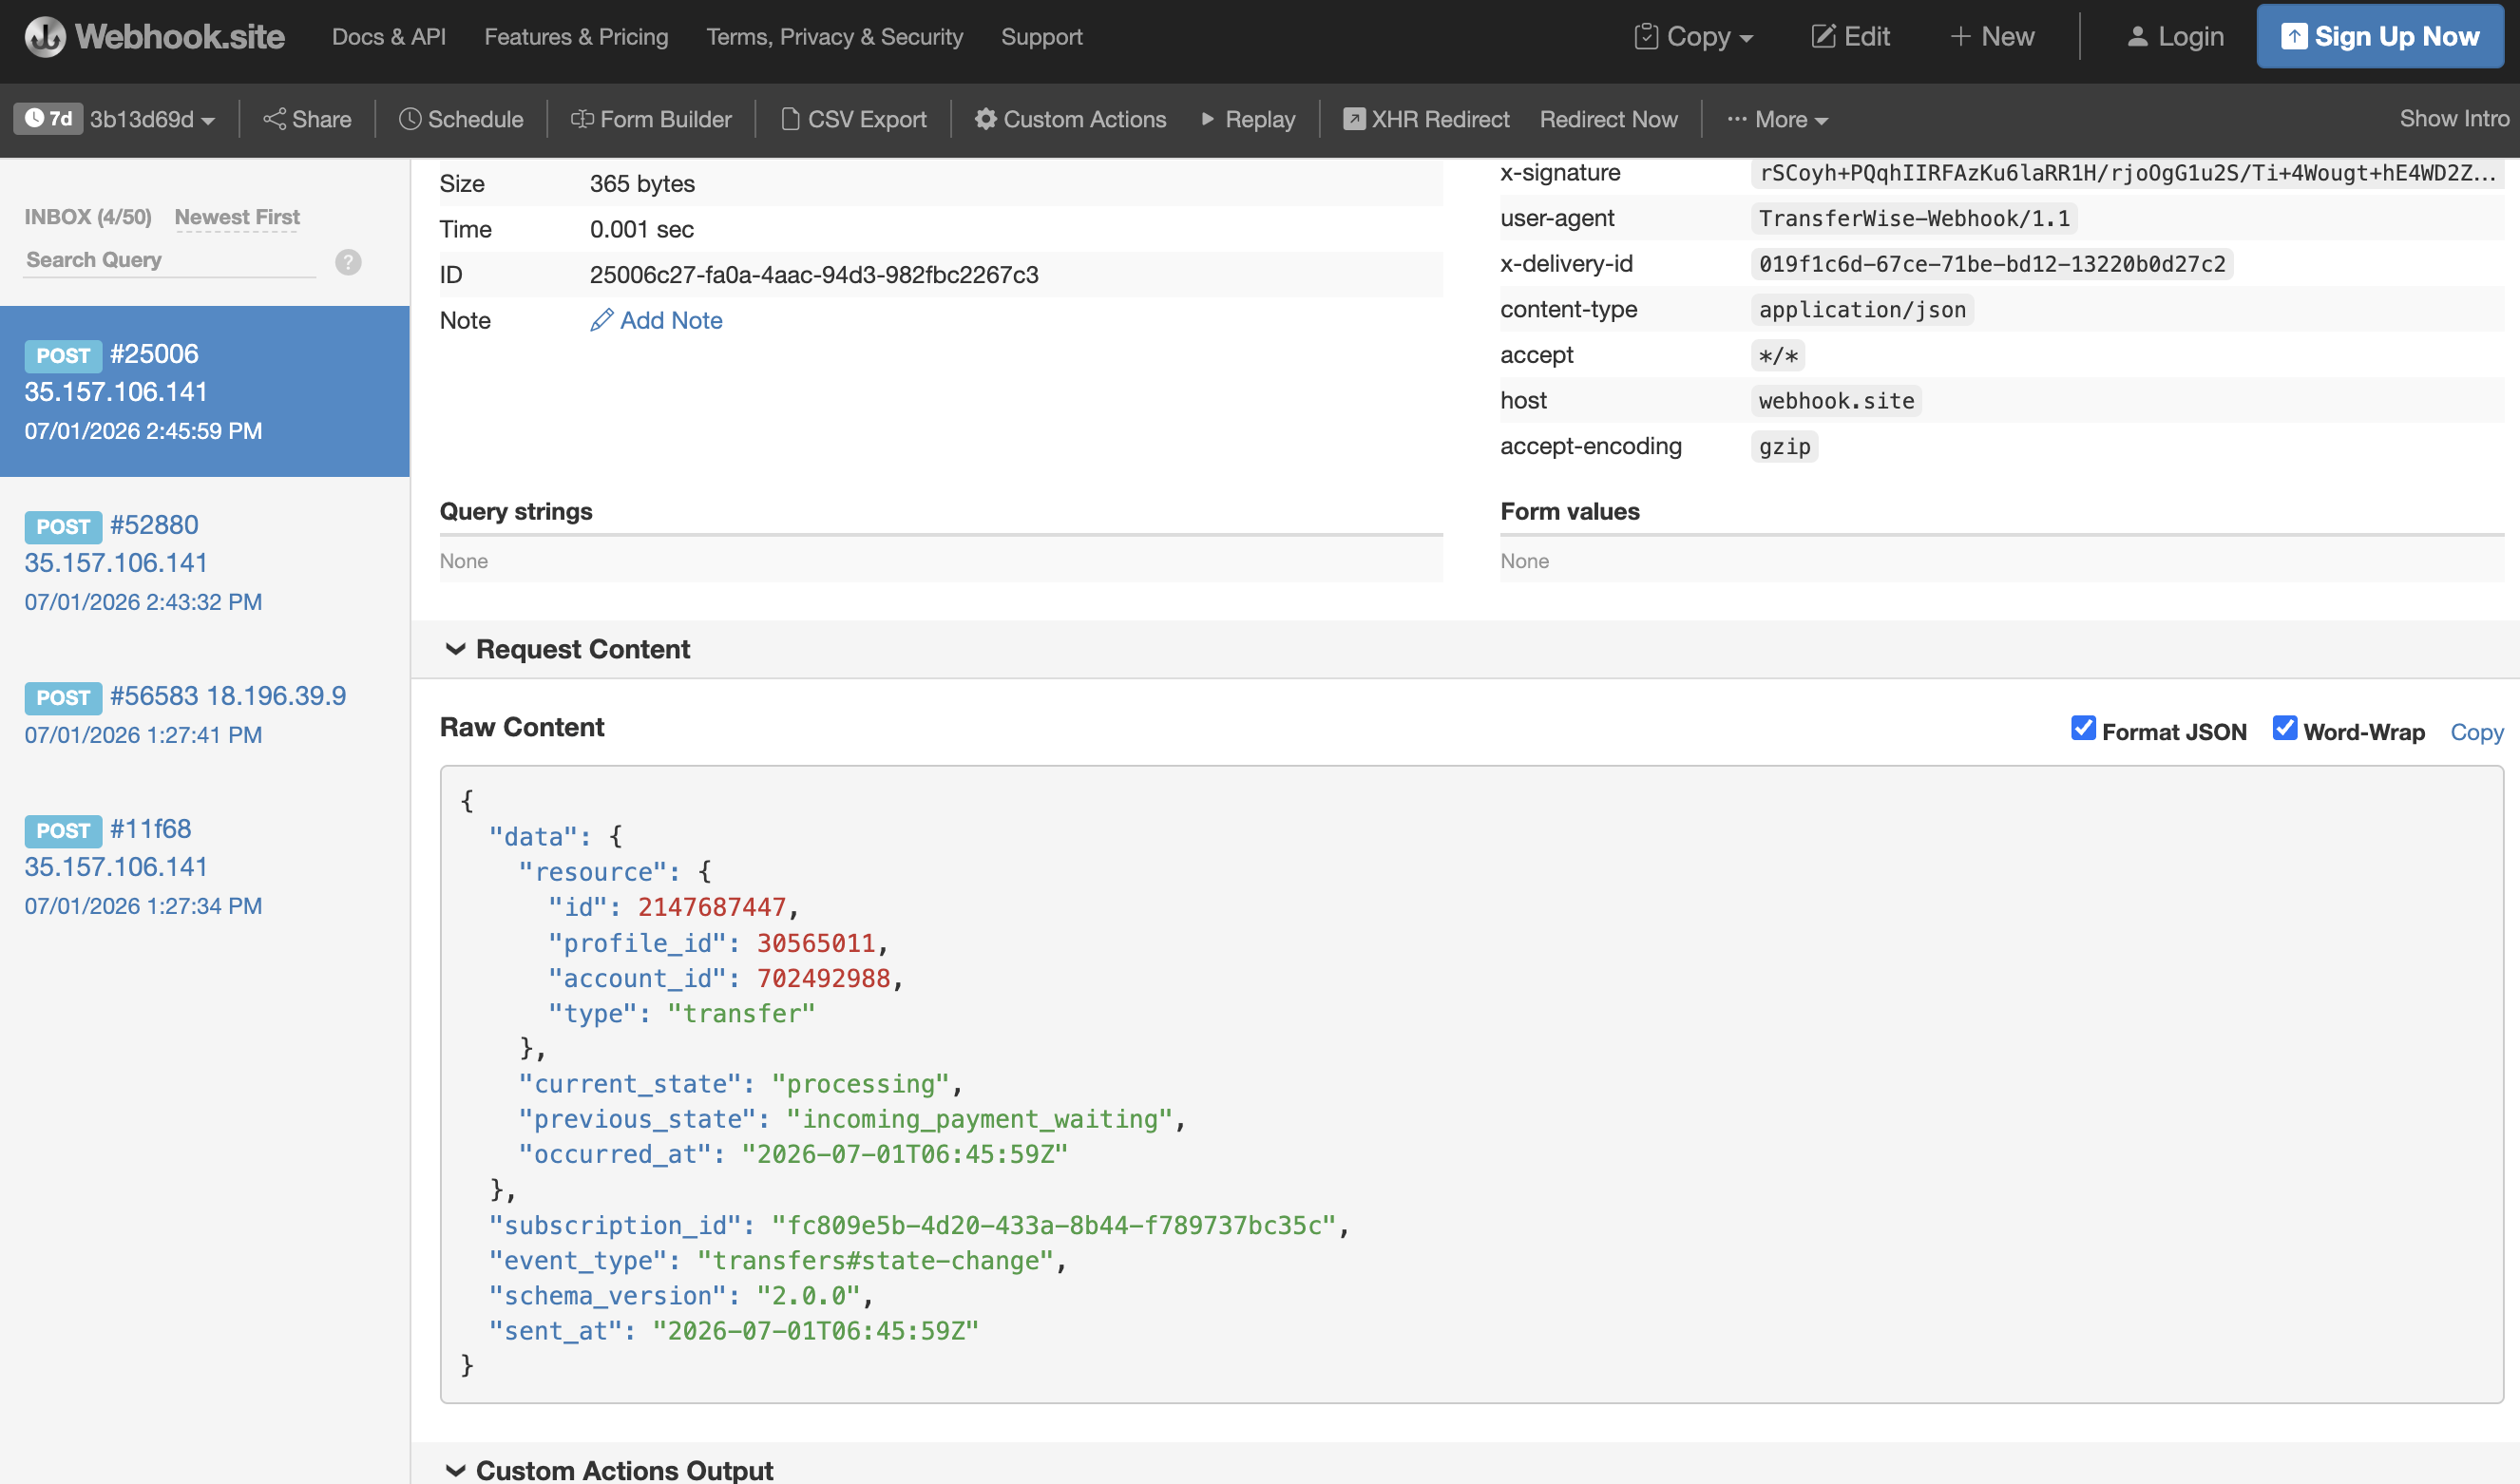The height and width of the screenshot is (1484, 2520).
Task: Click the Edit button with pencil icon
Action: click(x=1851, y=37)
